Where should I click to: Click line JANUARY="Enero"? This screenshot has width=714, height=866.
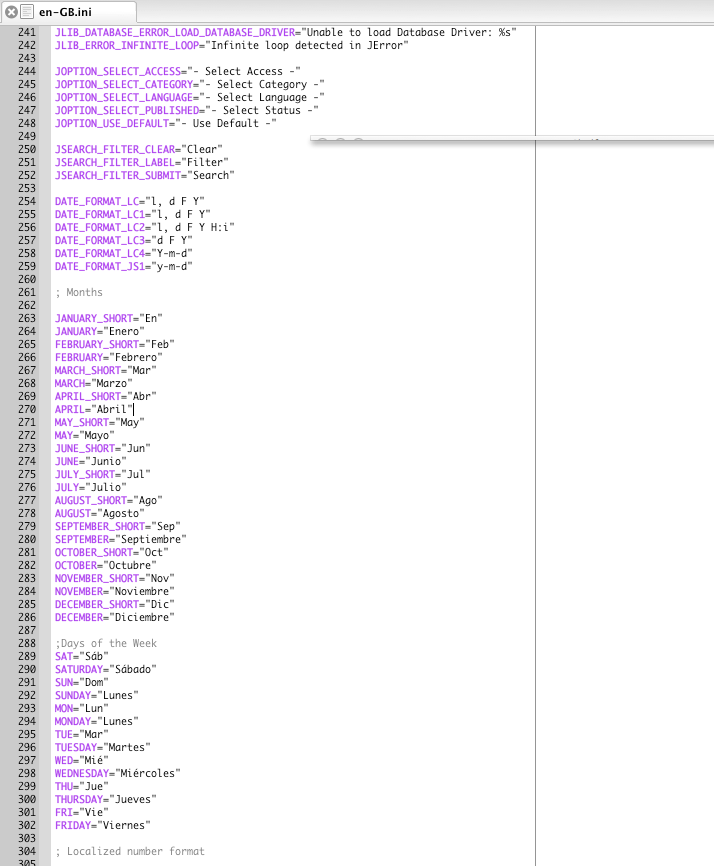(x=99, y=331)
